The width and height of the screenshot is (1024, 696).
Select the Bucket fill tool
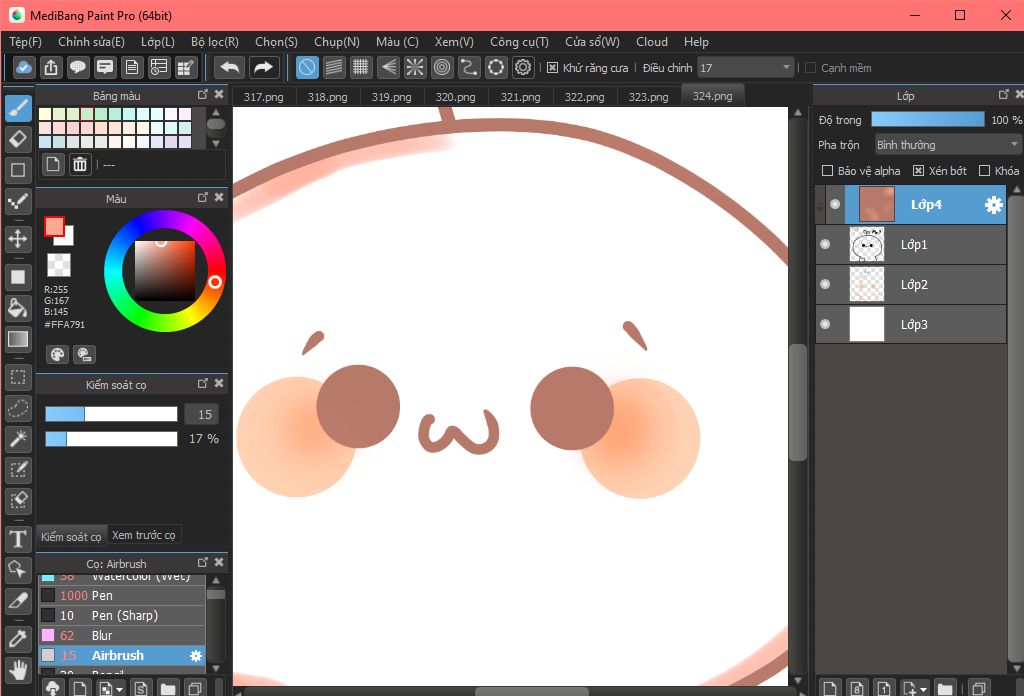[x=18, y=308]
